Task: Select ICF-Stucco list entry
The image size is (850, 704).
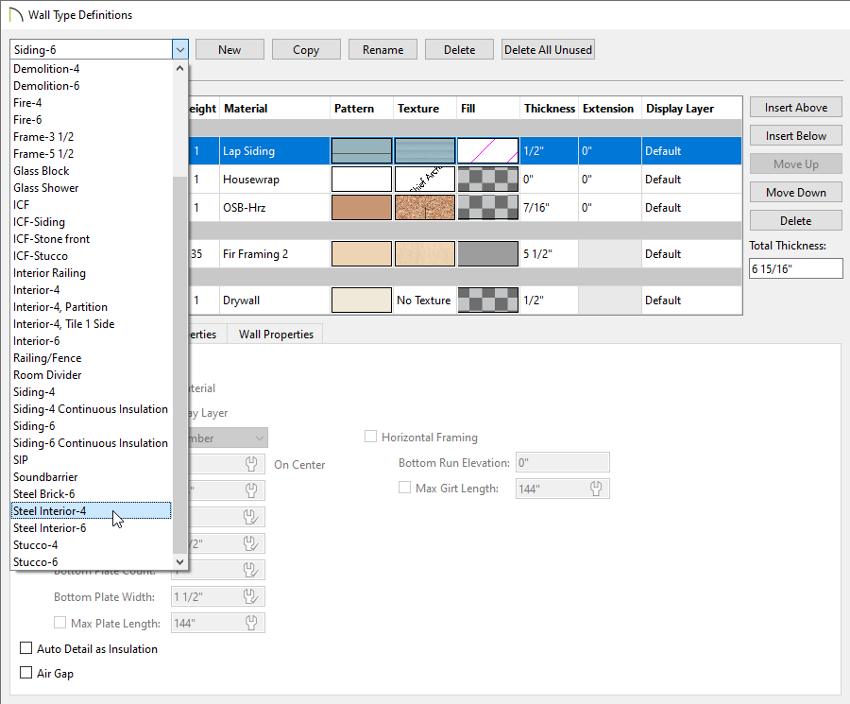Action: tap(91, 256)
